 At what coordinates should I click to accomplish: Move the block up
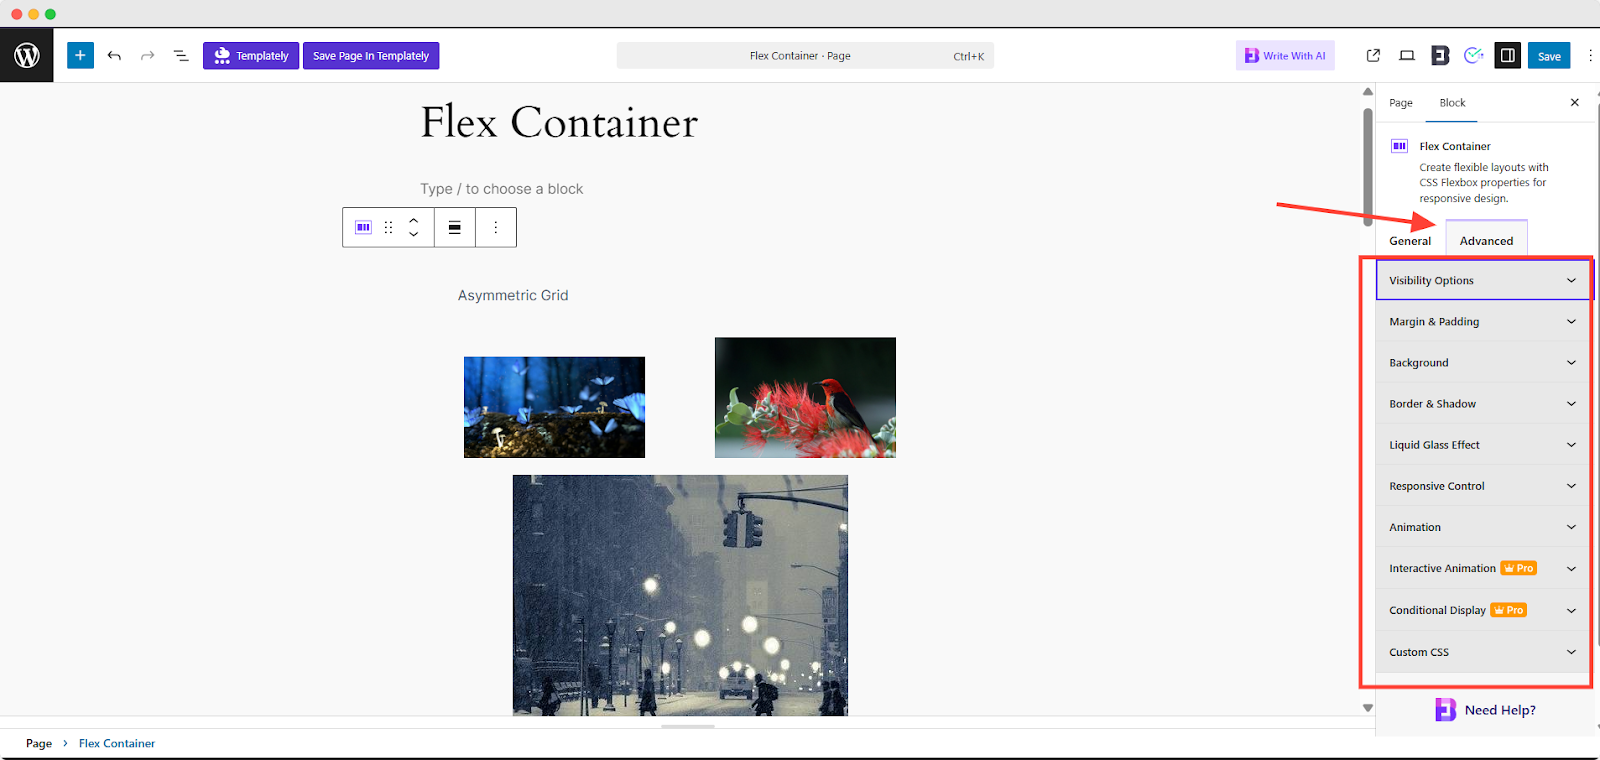[414, 220]
